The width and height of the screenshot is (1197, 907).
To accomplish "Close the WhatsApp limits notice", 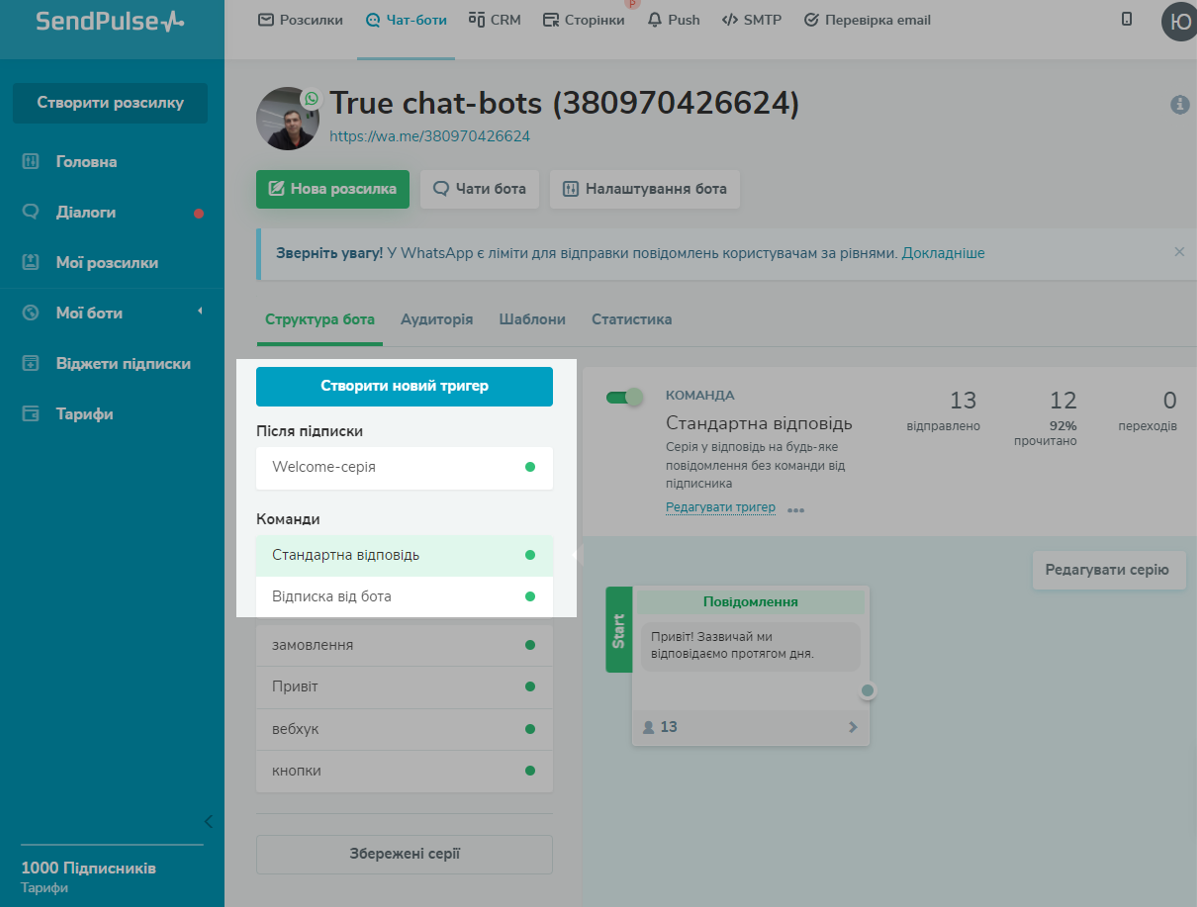I will (1179, 252).
